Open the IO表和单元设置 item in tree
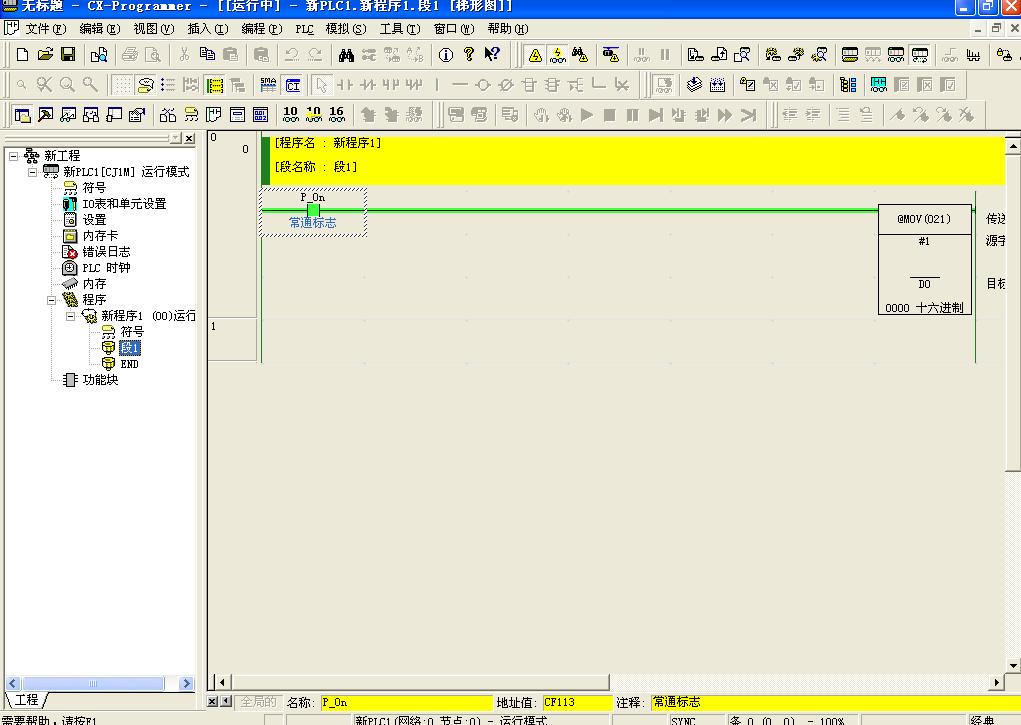The image size is (1021, 725). tap(123, 204)
